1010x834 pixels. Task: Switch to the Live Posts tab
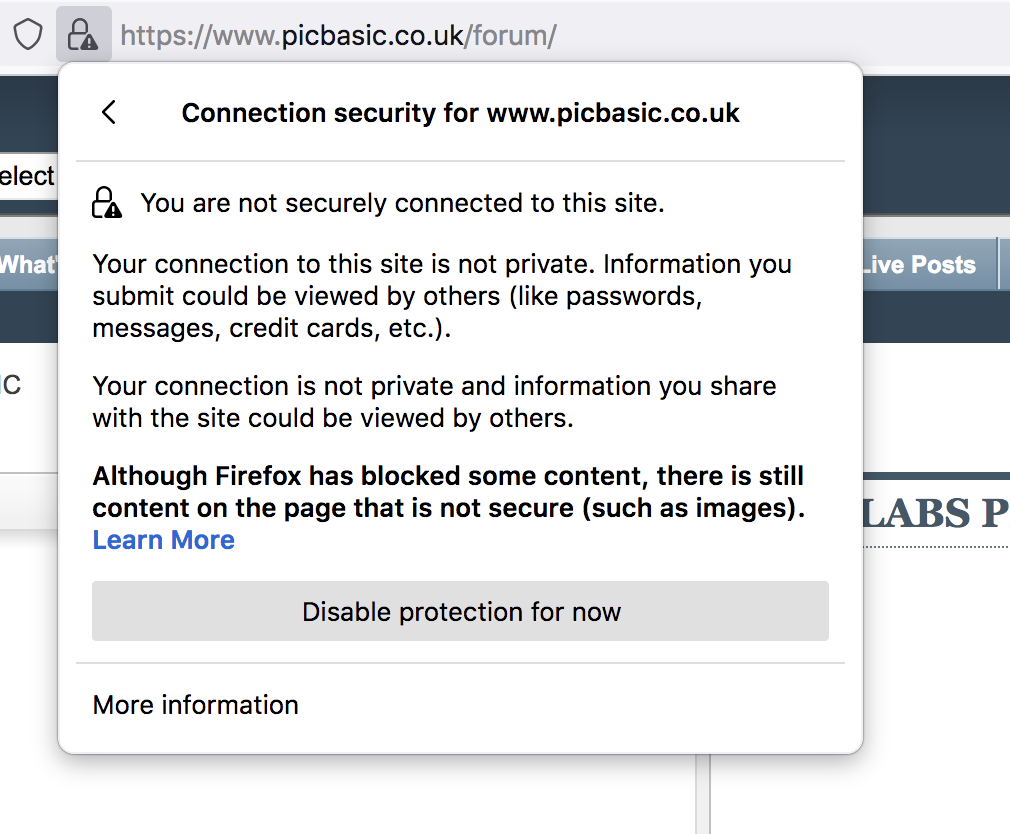click(918, 265)
